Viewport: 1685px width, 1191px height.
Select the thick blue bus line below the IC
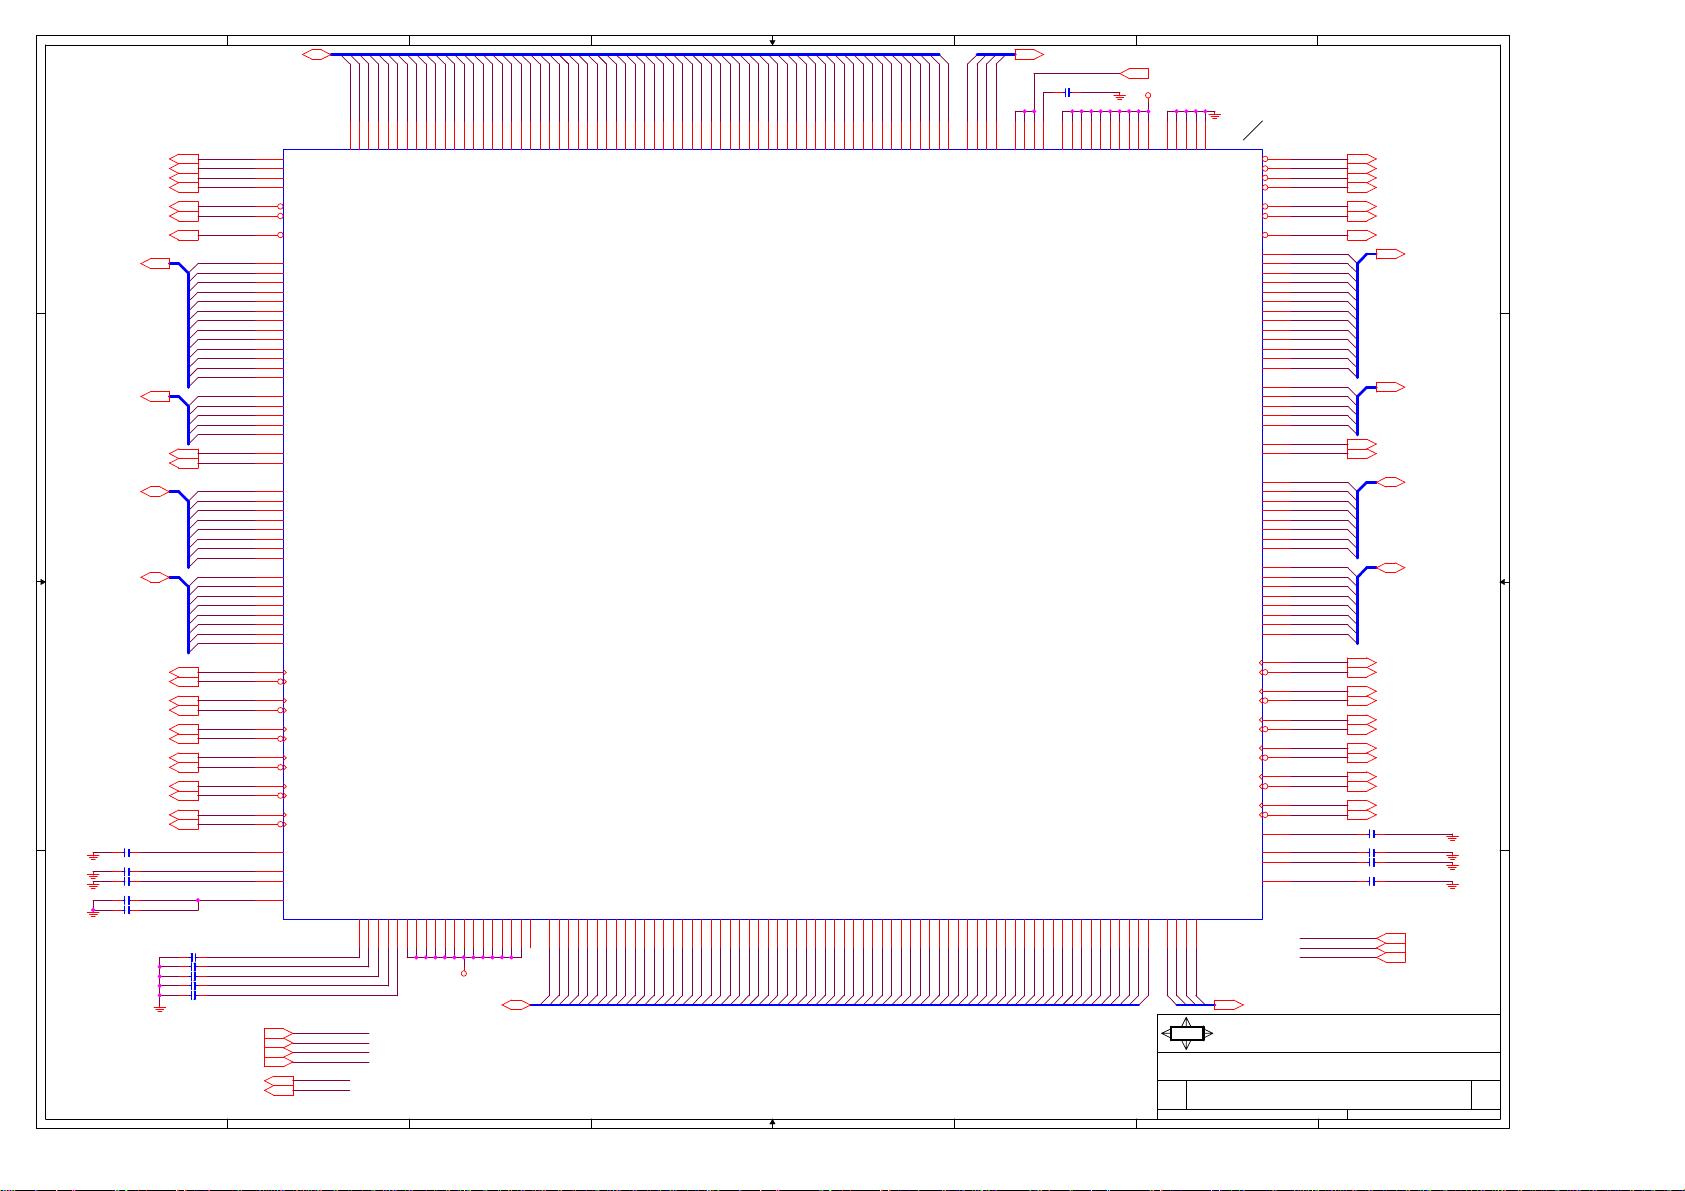(834, 1005)
